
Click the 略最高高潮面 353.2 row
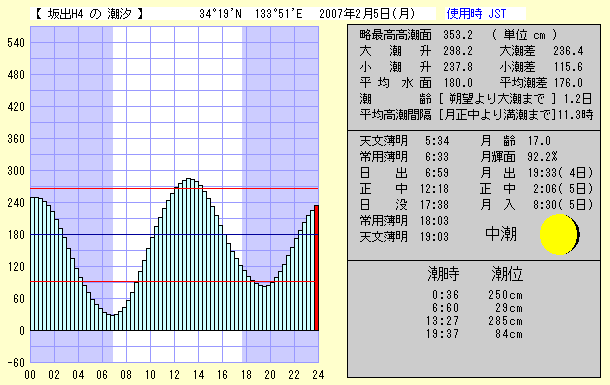point(416,35)
